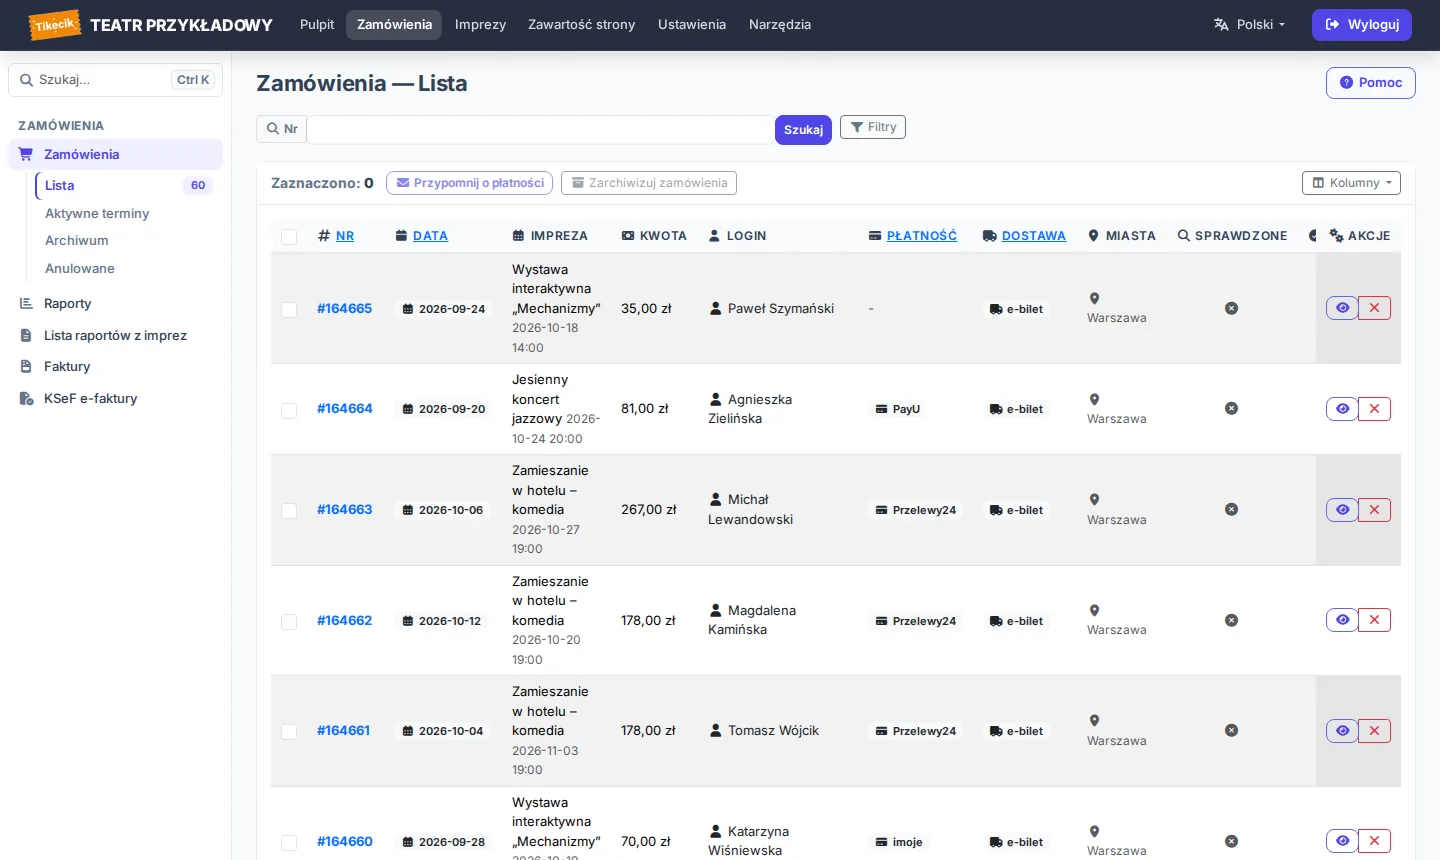This screenshot has width=1440, height=860.
Task: Focus the sidebar Szukaj search box
Action: pos(115,80)
